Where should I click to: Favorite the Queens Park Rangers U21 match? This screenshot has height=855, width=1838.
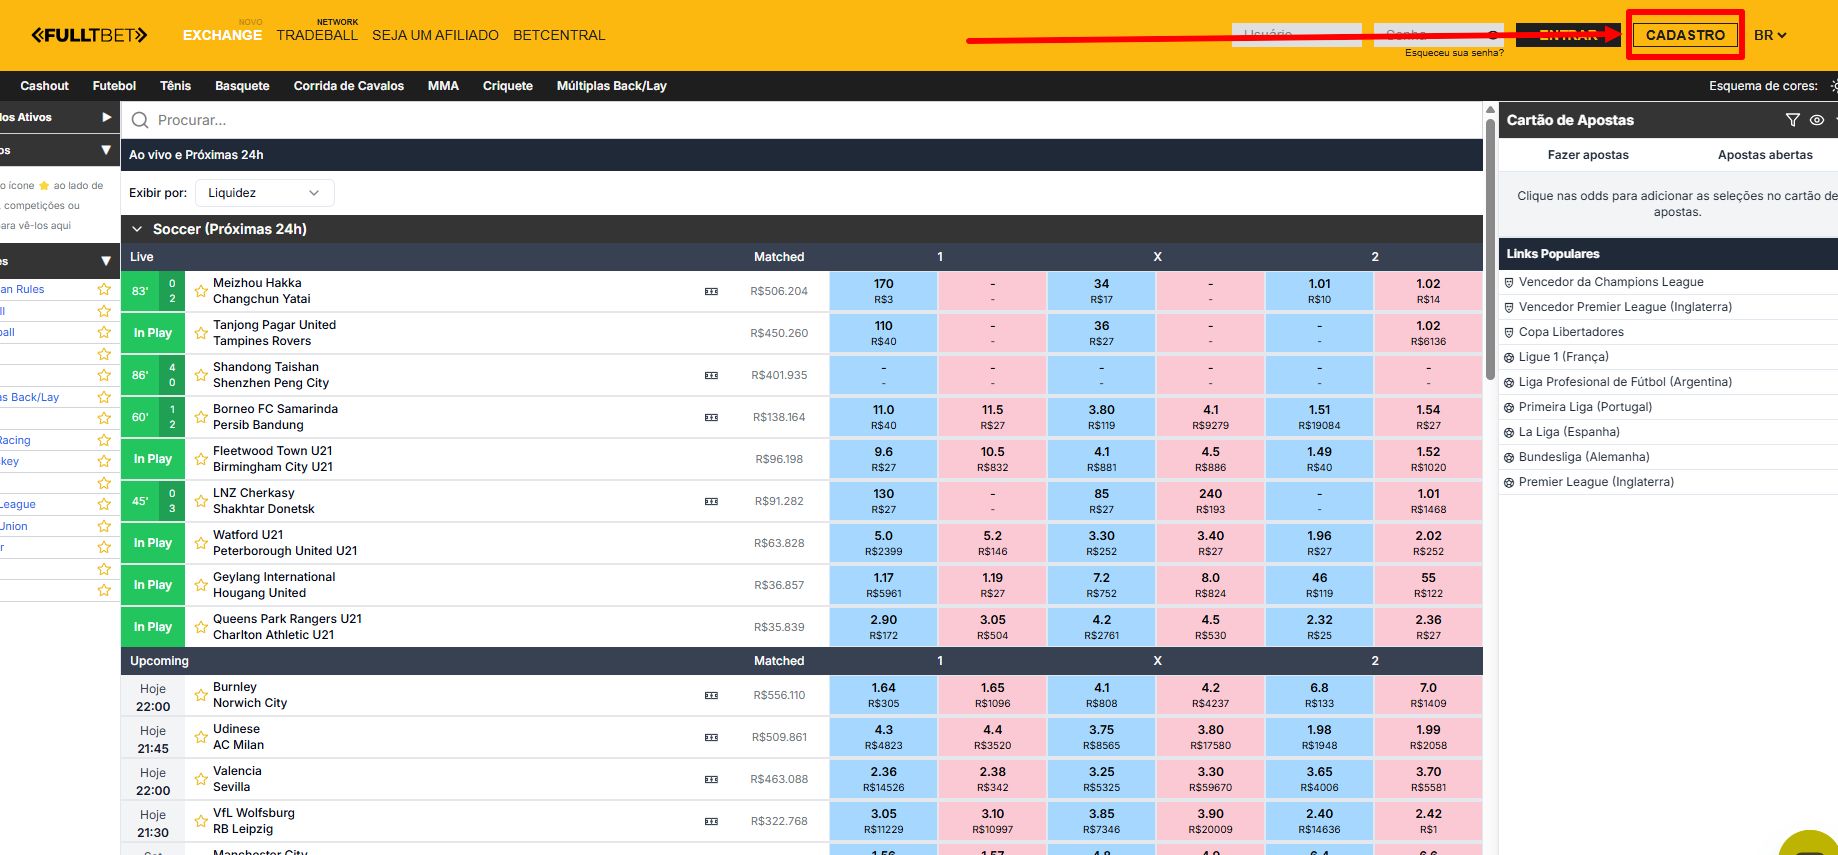pyautogui.click(x=201, y=627)
